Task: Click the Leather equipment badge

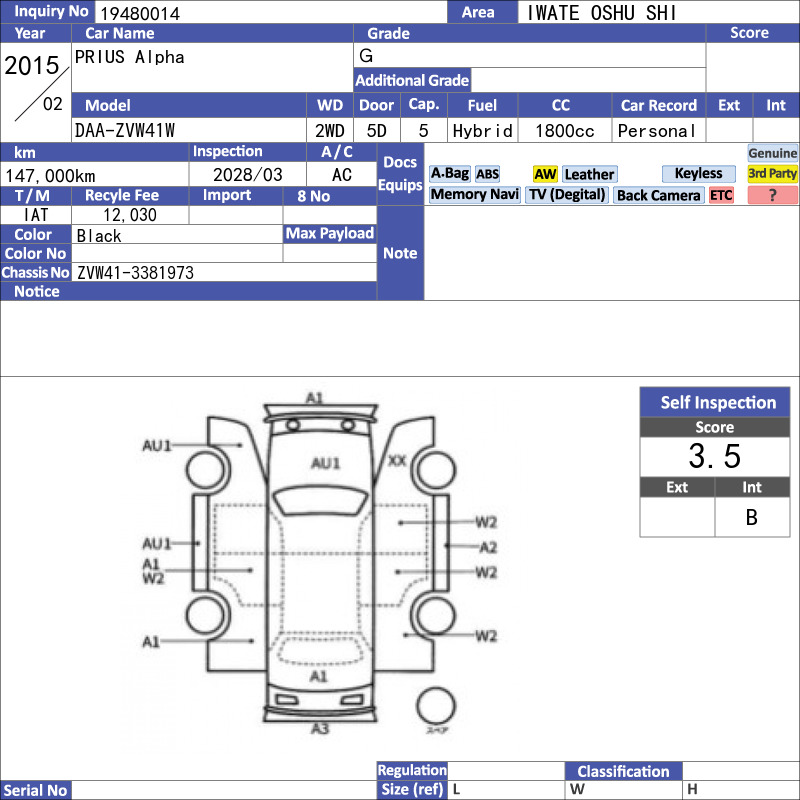Action: tap(589, 174)
